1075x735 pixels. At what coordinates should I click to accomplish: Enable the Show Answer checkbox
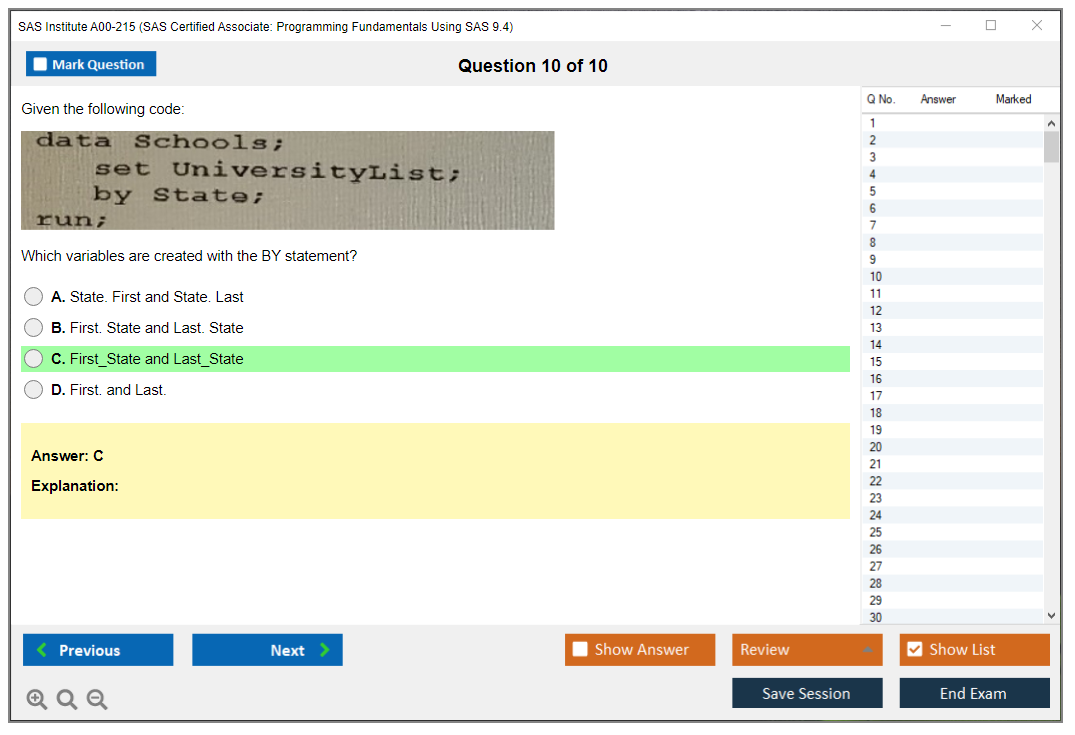tap(581, 650)
